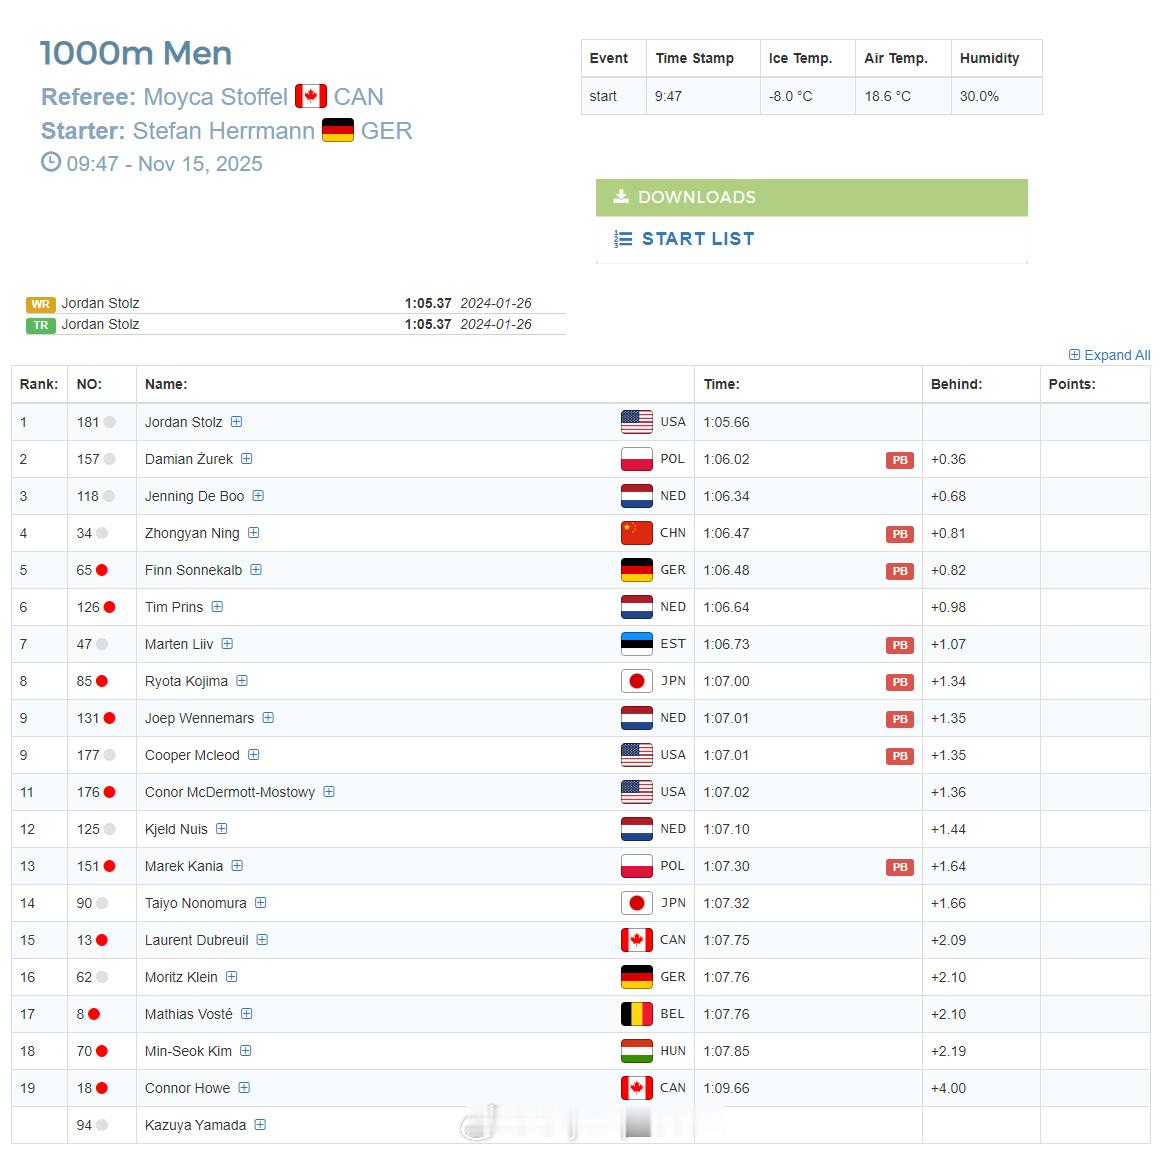Click the download arrow icon

(x=621, y=196)
